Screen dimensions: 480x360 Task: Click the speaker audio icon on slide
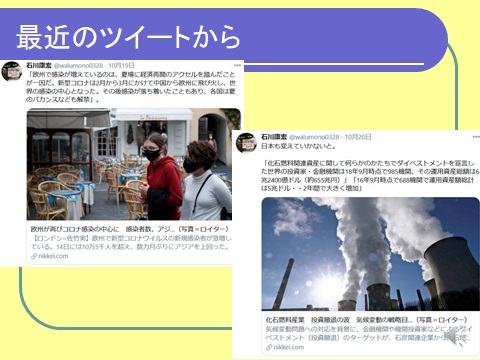tap(458, 335)
